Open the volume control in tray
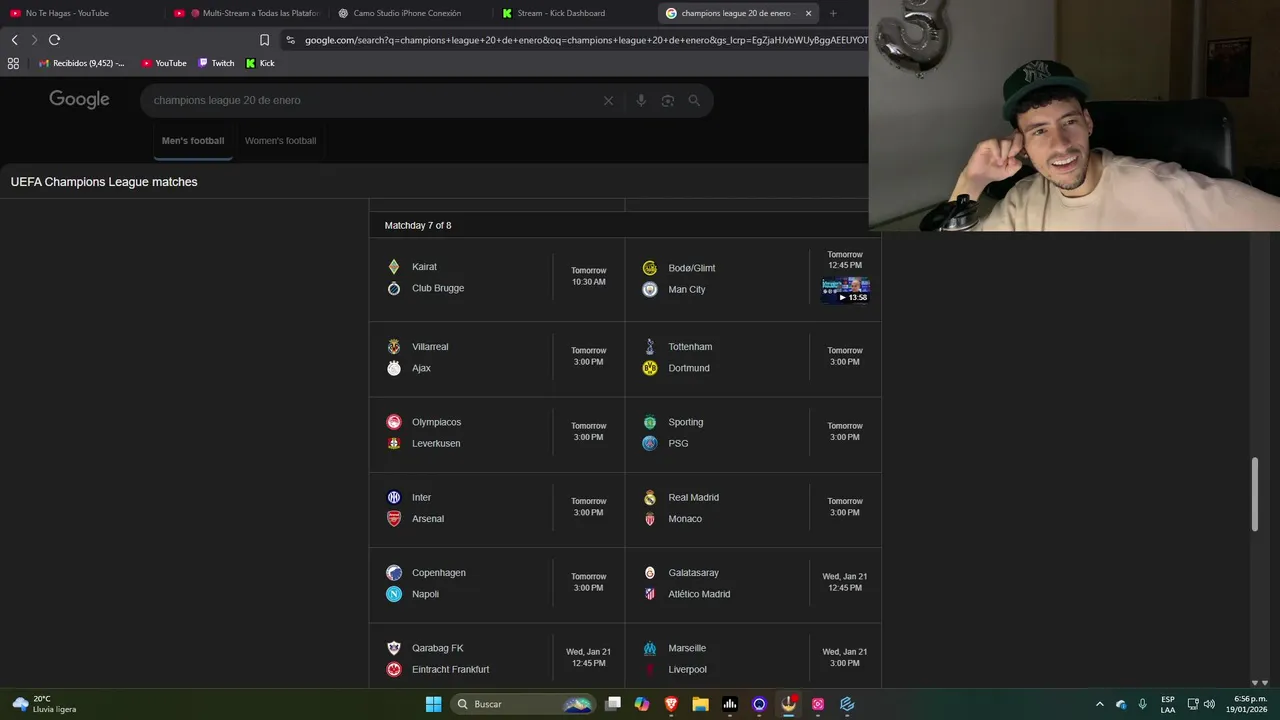This screenshot has height=720, width=1280. point(1209,704)
